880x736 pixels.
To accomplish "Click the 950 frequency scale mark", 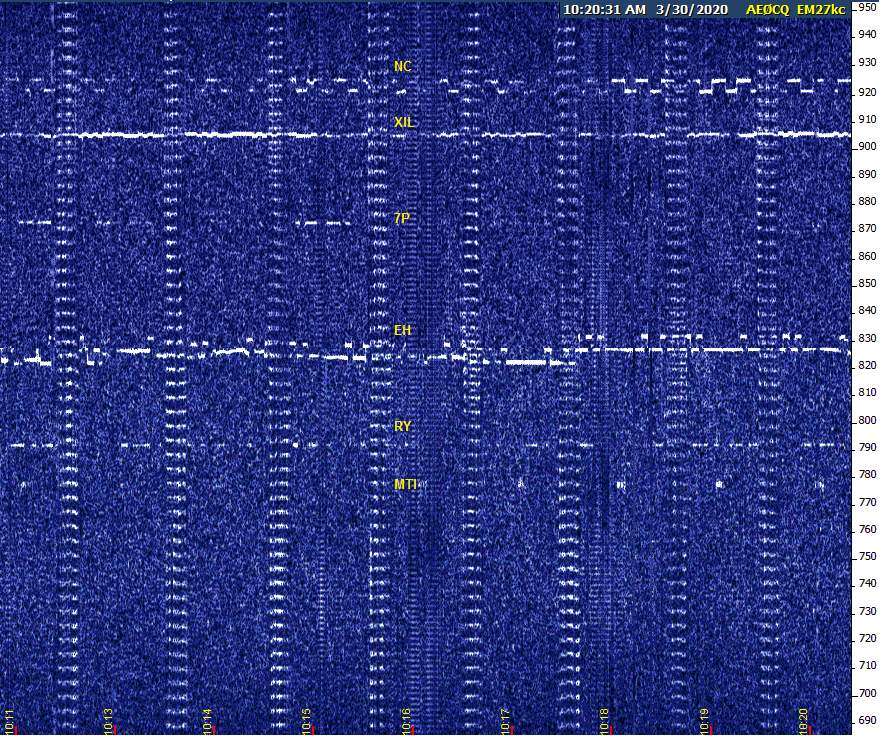I will click(x=866, y=7).
